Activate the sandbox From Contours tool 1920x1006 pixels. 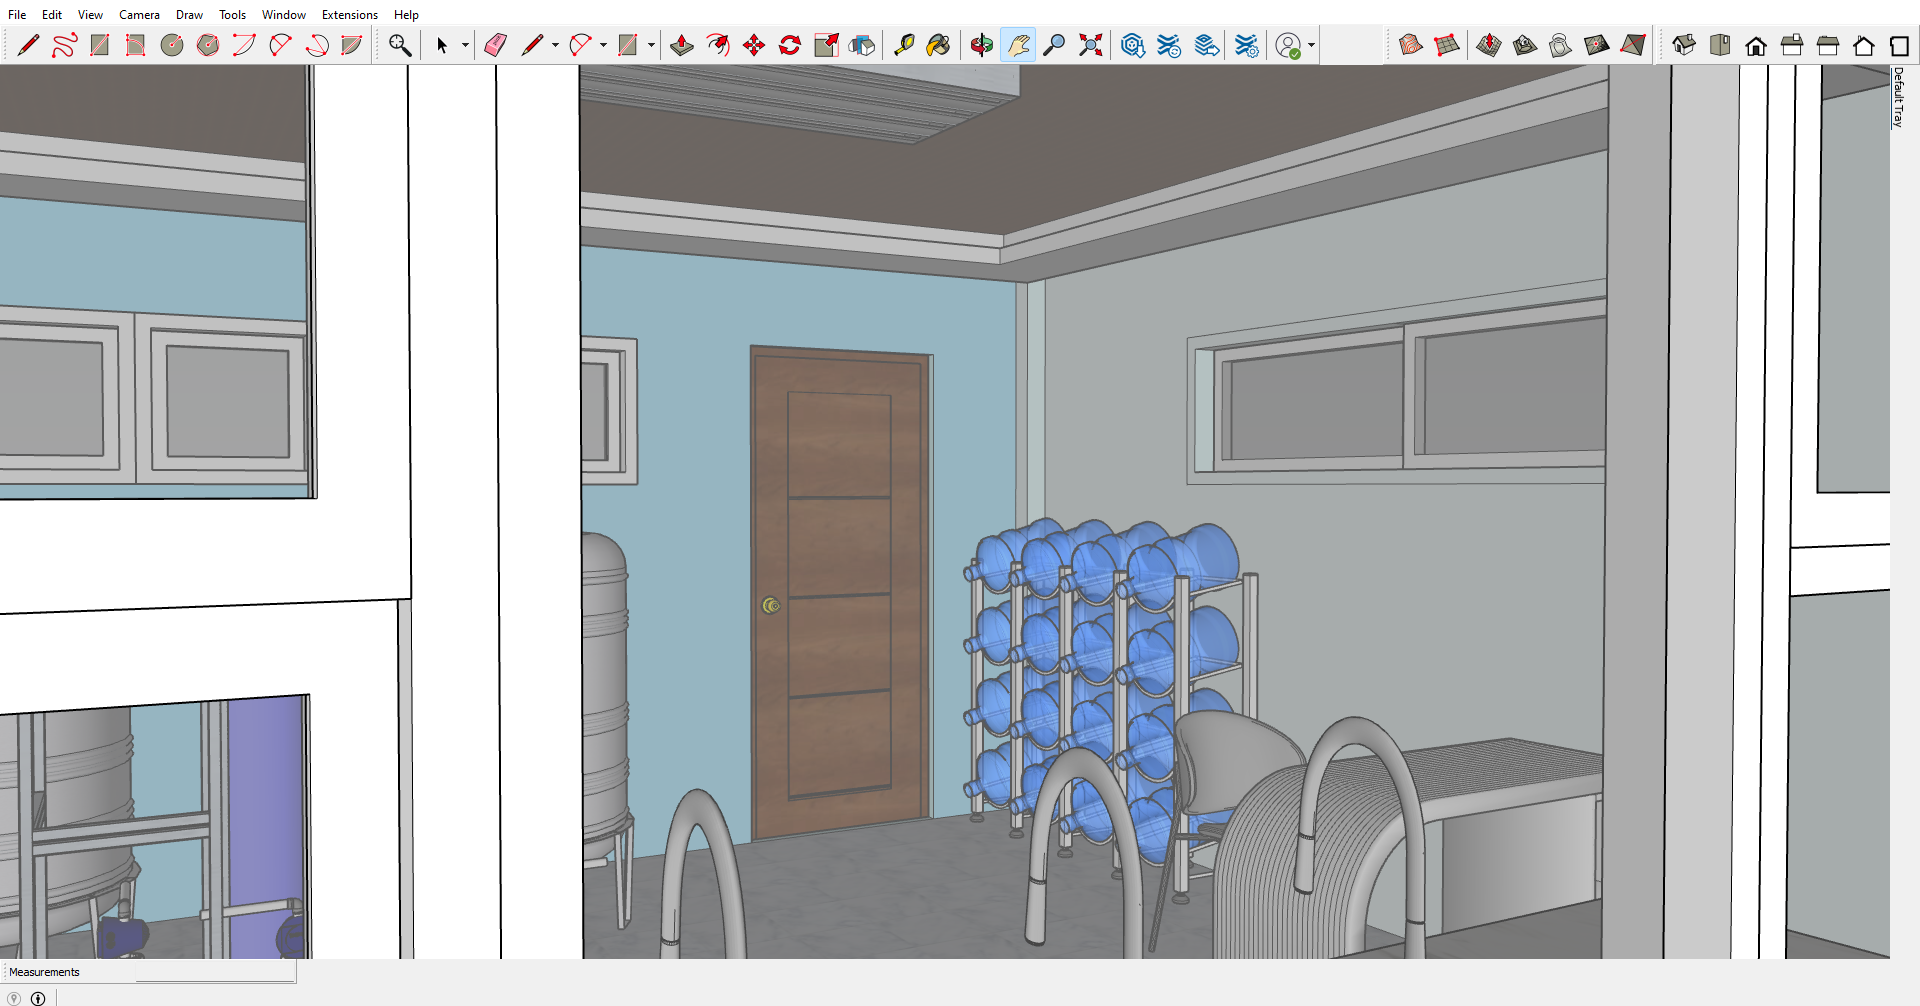[x=1410, y=45]
